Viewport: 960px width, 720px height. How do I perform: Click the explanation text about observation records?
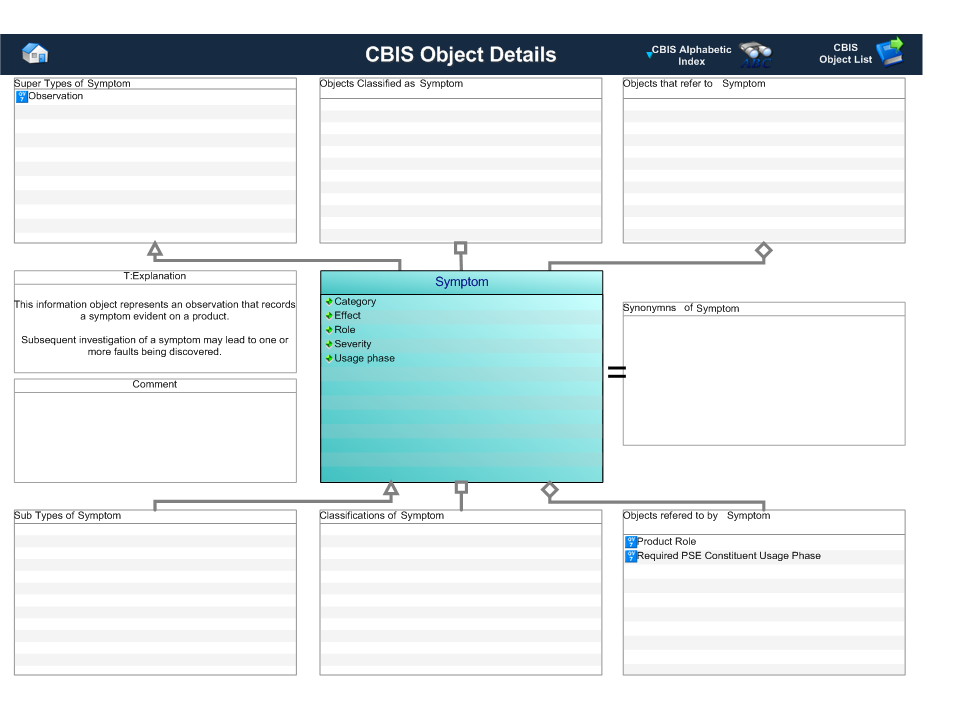click(x=155, y=310)
